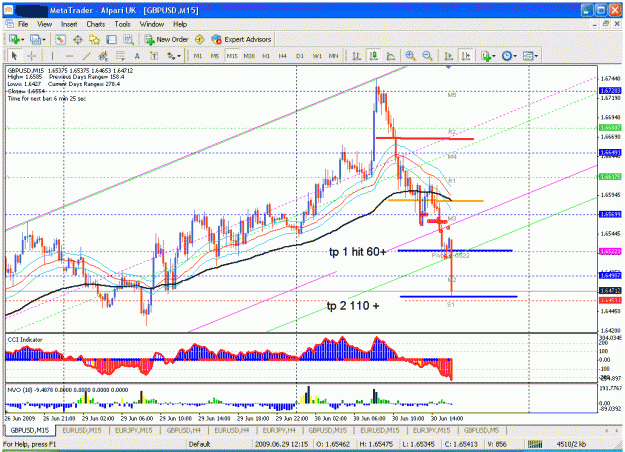625x452 pixels.
Task: Open the Strategy Tester icon
Action: pos(128,39)
